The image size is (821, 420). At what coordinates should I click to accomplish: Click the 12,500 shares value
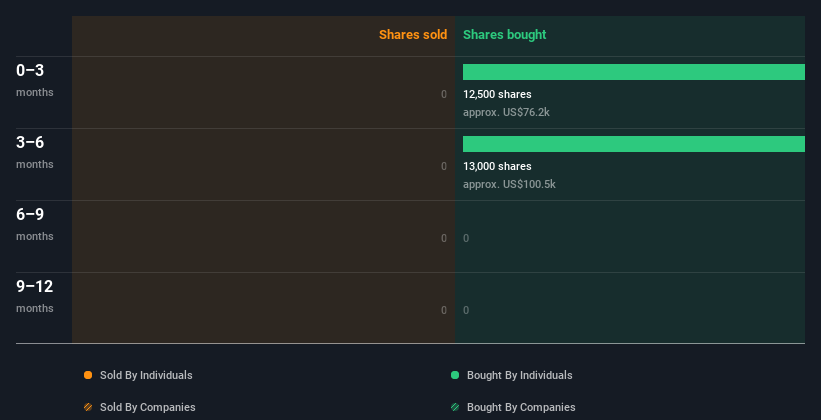497,94
